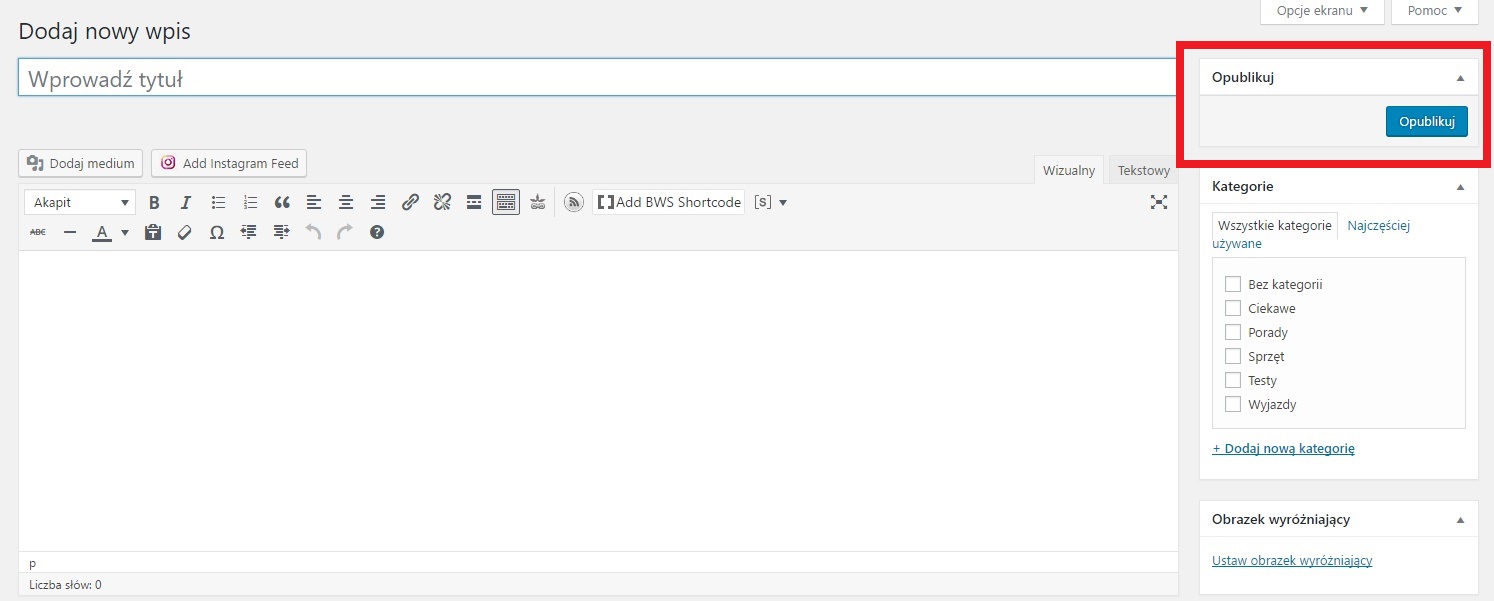The height and width of the screenshot is (601, 1494).
Task: Toggle the toolbar toggle keyboard icon
Action: click(x=506, y=202)
